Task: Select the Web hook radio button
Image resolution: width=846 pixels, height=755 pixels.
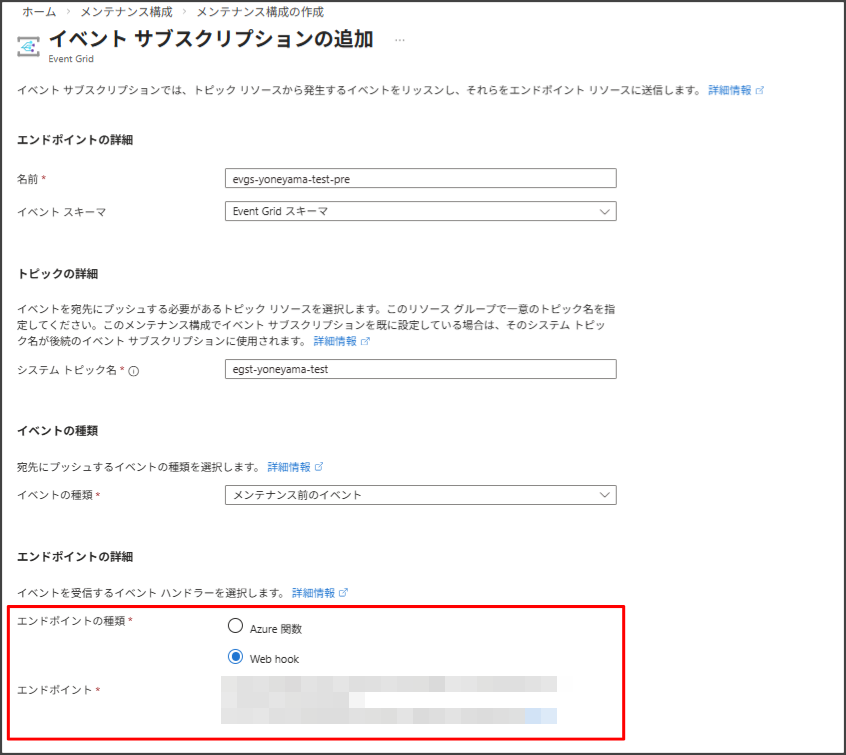Action: point(236,657)
